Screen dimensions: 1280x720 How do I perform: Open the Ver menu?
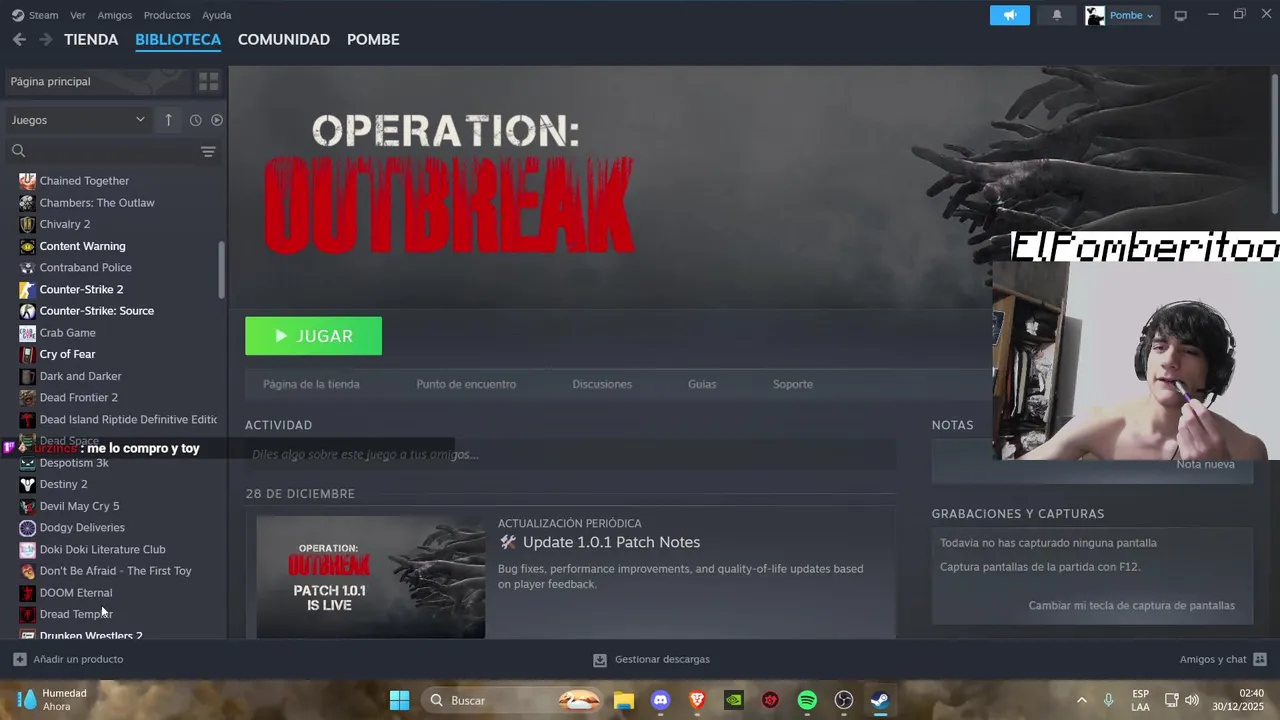pos(78,15)
